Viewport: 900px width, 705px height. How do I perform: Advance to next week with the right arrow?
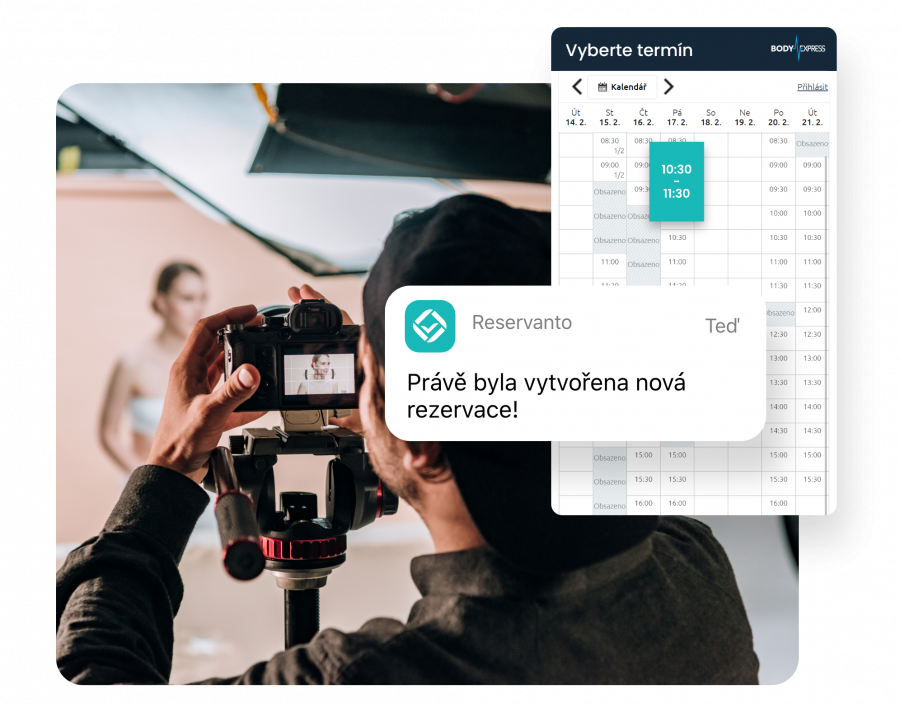click(x=669, y=87)
